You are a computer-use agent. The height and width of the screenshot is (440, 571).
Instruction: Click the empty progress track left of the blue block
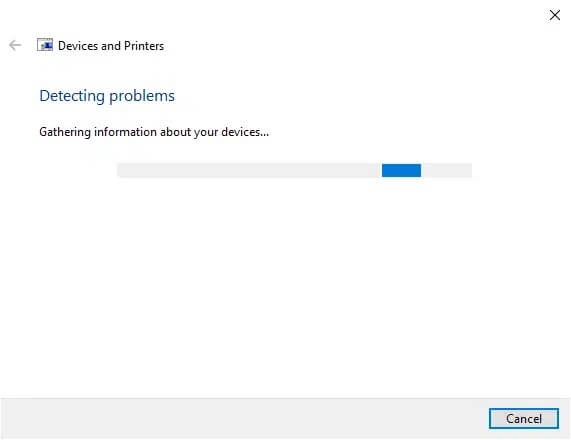pos(249,170)
